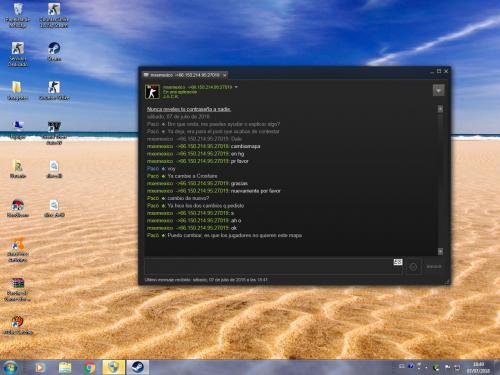Screen dimensions: 500x375
Task: Open the GTA IV desktop shortcut
Action: coord(54,133)
